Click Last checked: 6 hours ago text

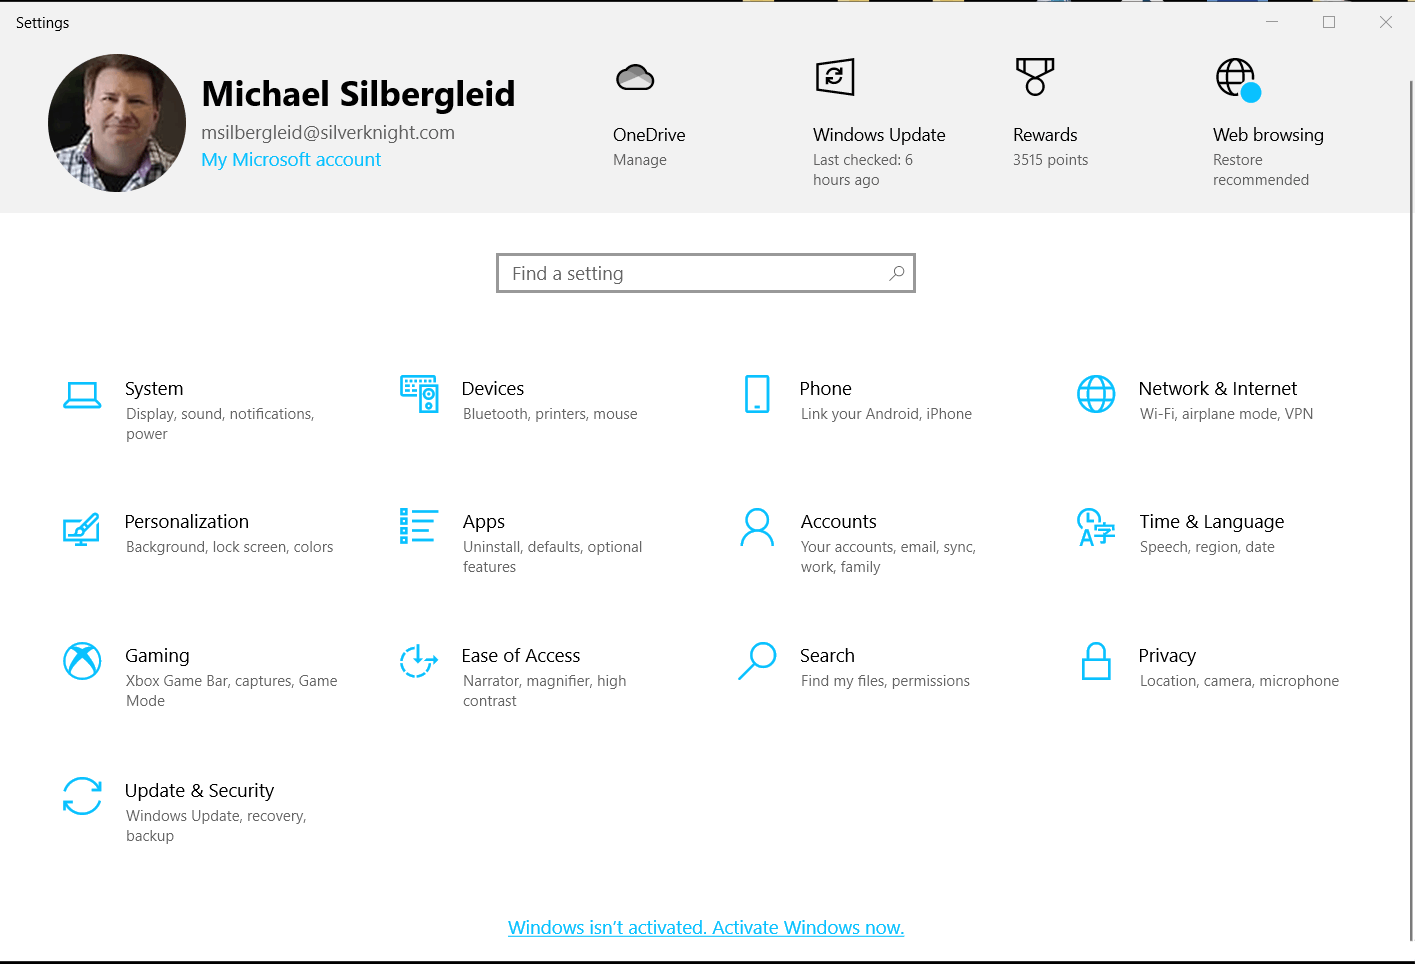click(863, 170)
